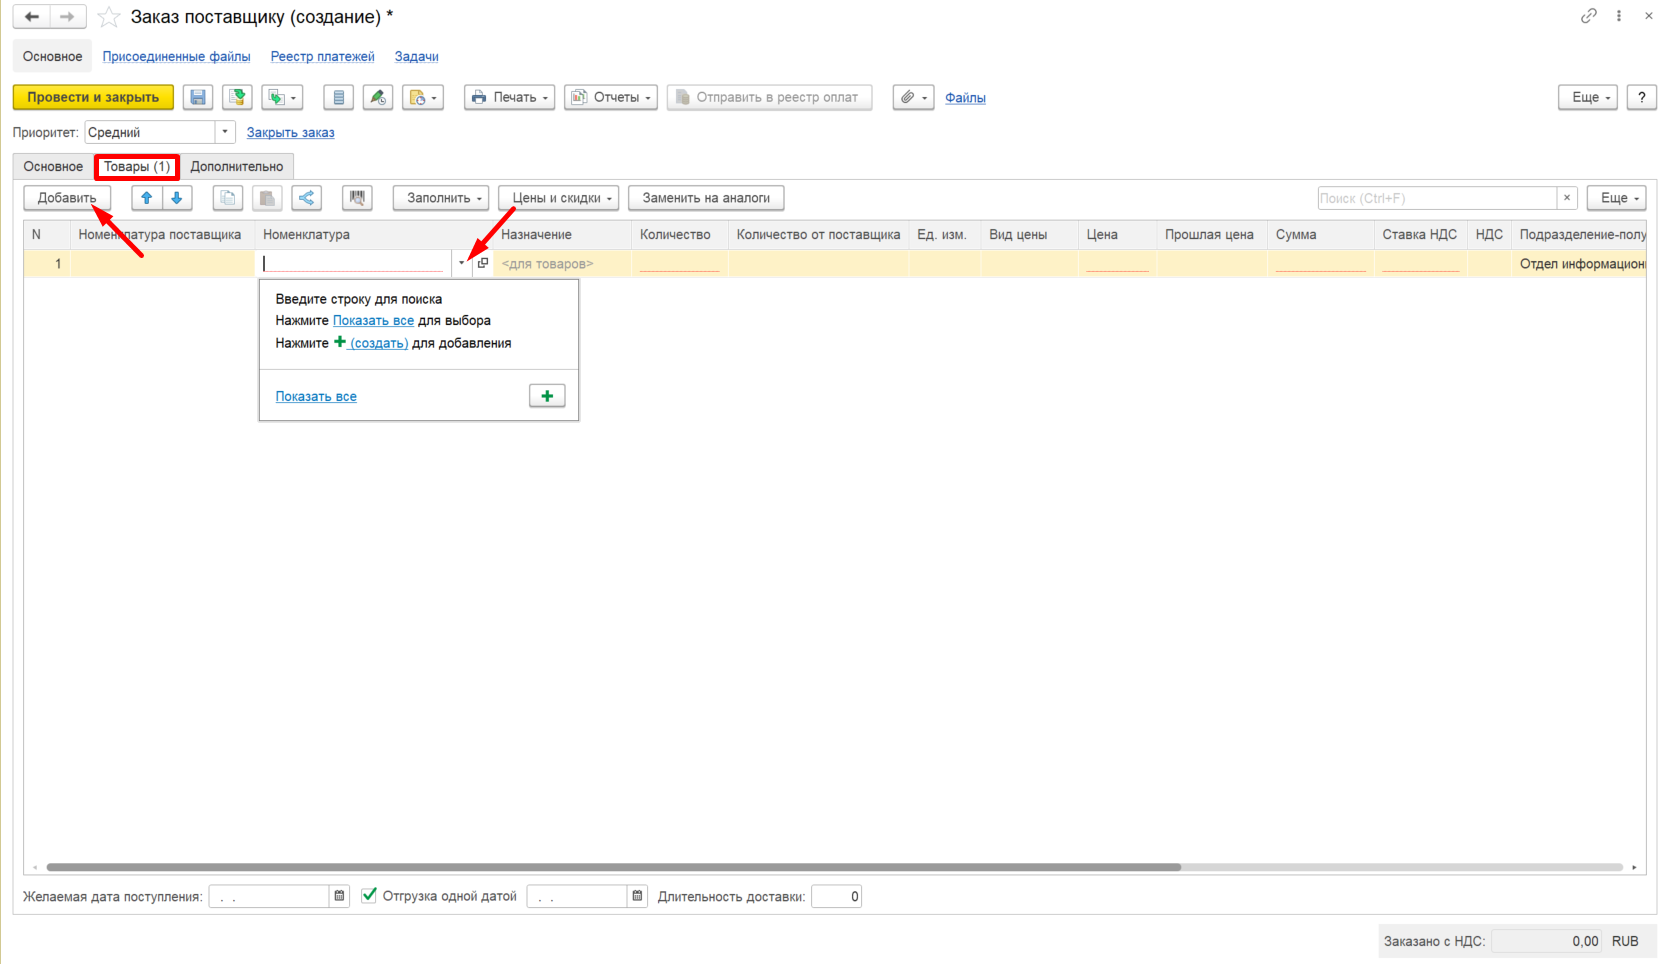Open the Отчеты dropdown
Screen dimensions: 1665x964
[611, 97]
